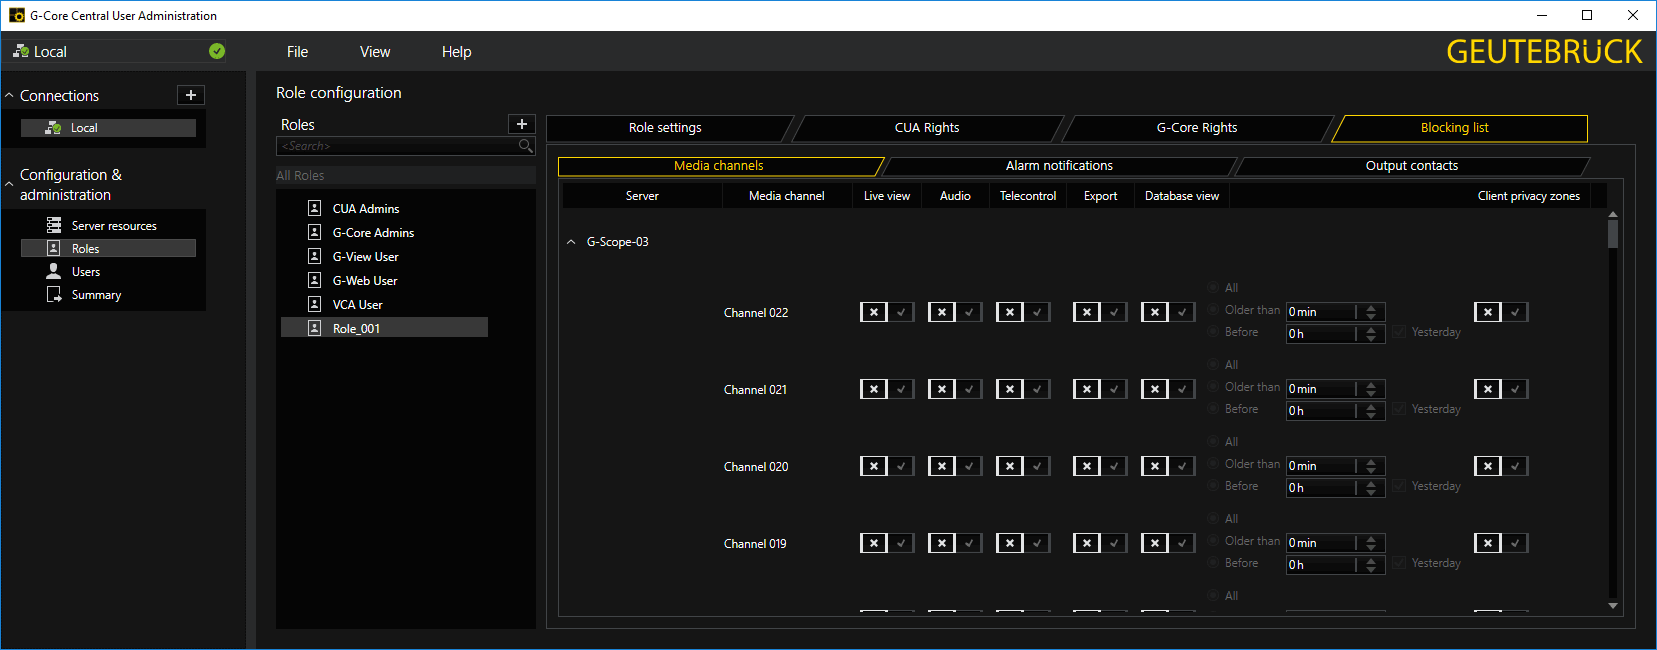Open the Output contacts sub-tab
Viewport: 1657px width, 650px height.
[x=1412, y=166]
